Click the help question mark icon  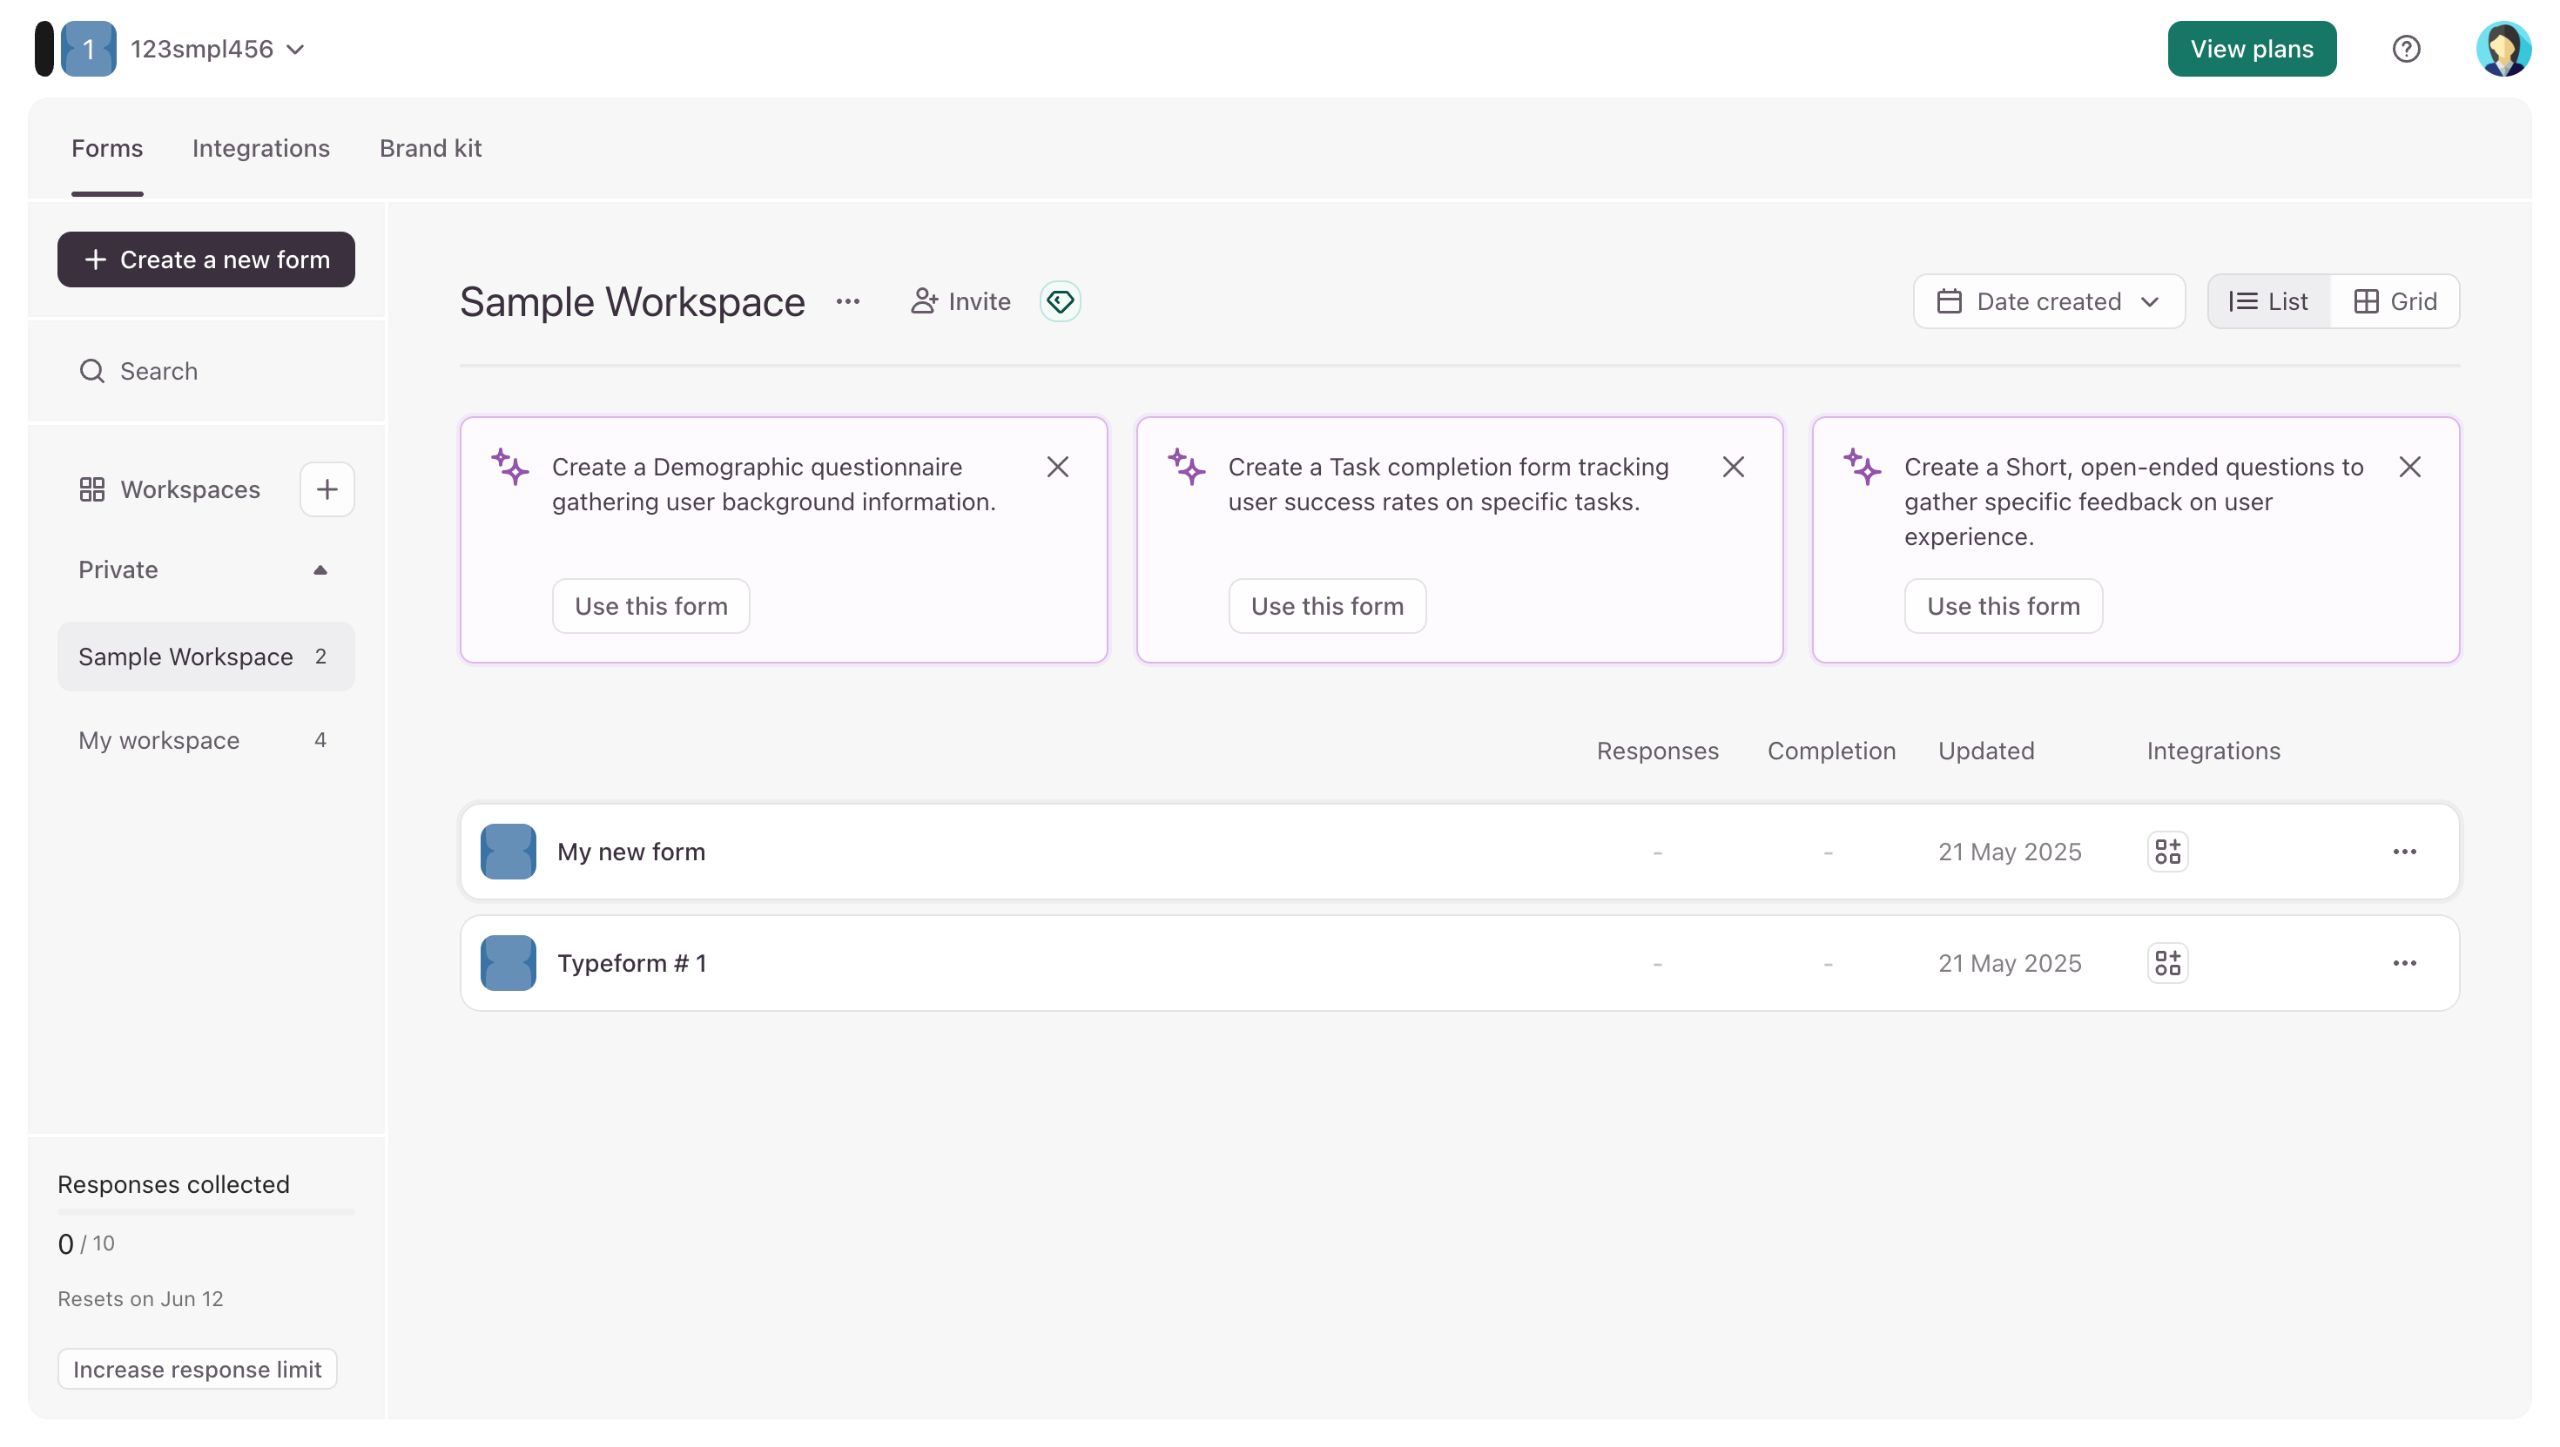2405,49
